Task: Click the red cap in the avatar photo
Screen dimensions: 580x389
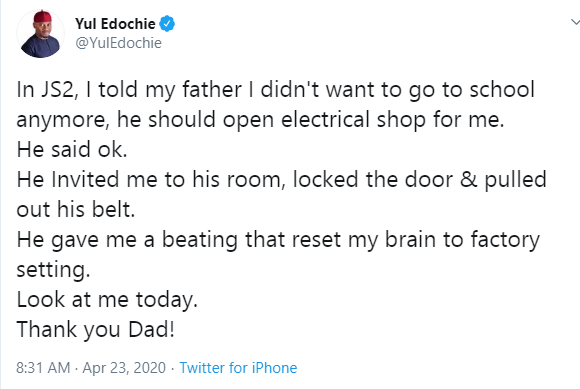Action: pyautogui.click(x=43, y=17)
